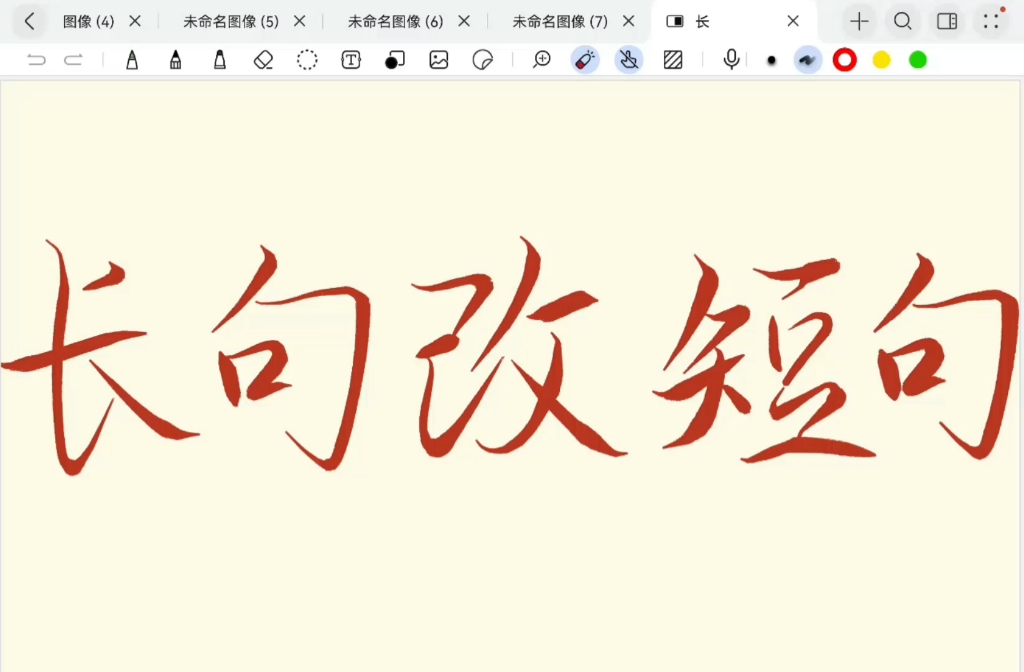Image resolution: width=1024 pixels, height=672 pixels.
Task: Select the dotted lasso selection tool
Action: (x=307, y=60)
